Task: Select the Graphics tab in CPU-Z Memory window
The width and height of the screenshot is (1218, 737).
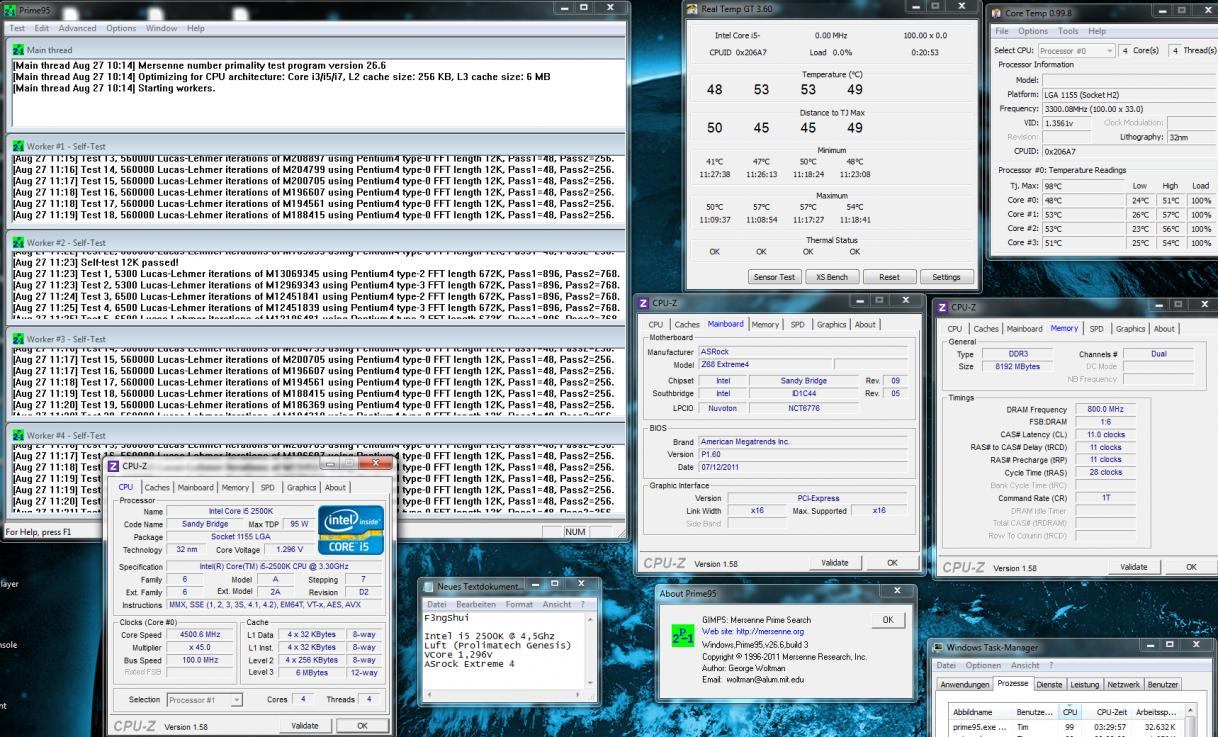Action: (1129, 328)
